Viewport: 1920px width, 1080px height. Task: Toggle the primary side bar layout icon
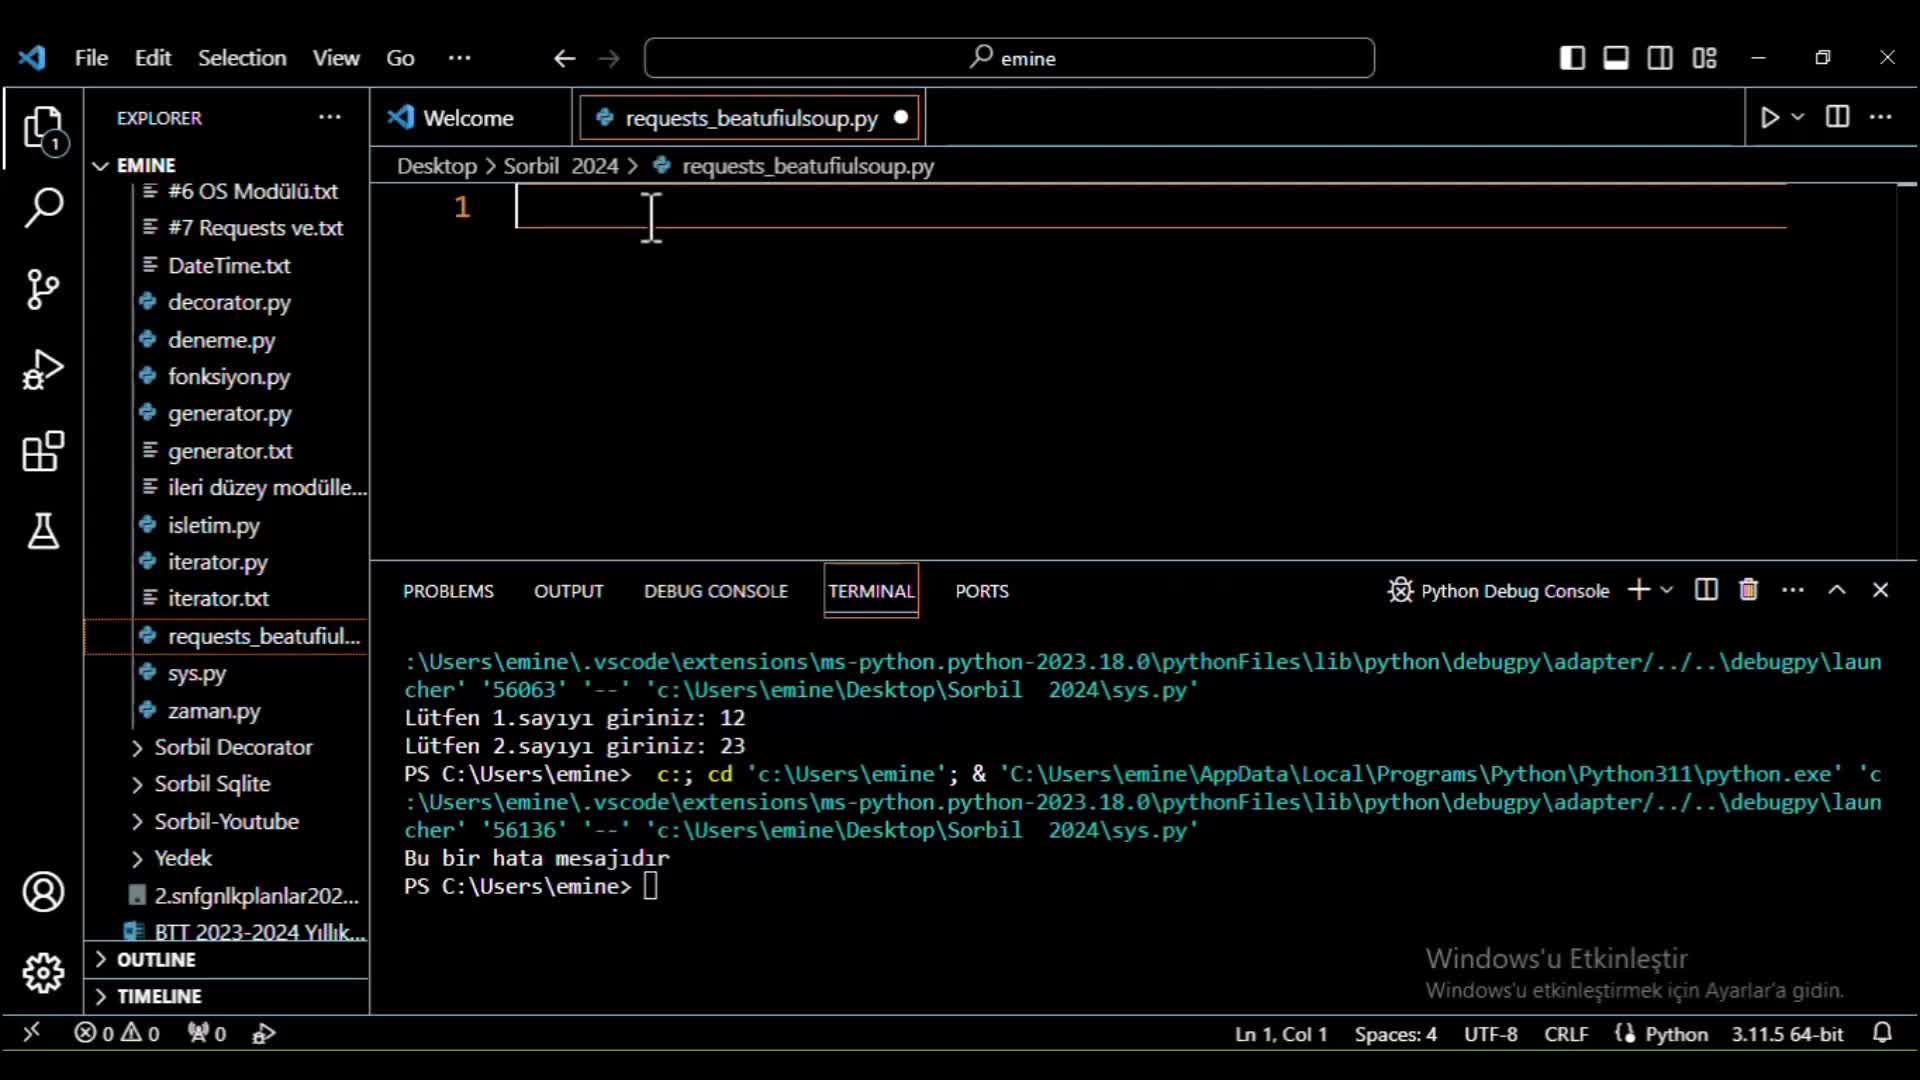point(1572,58)
